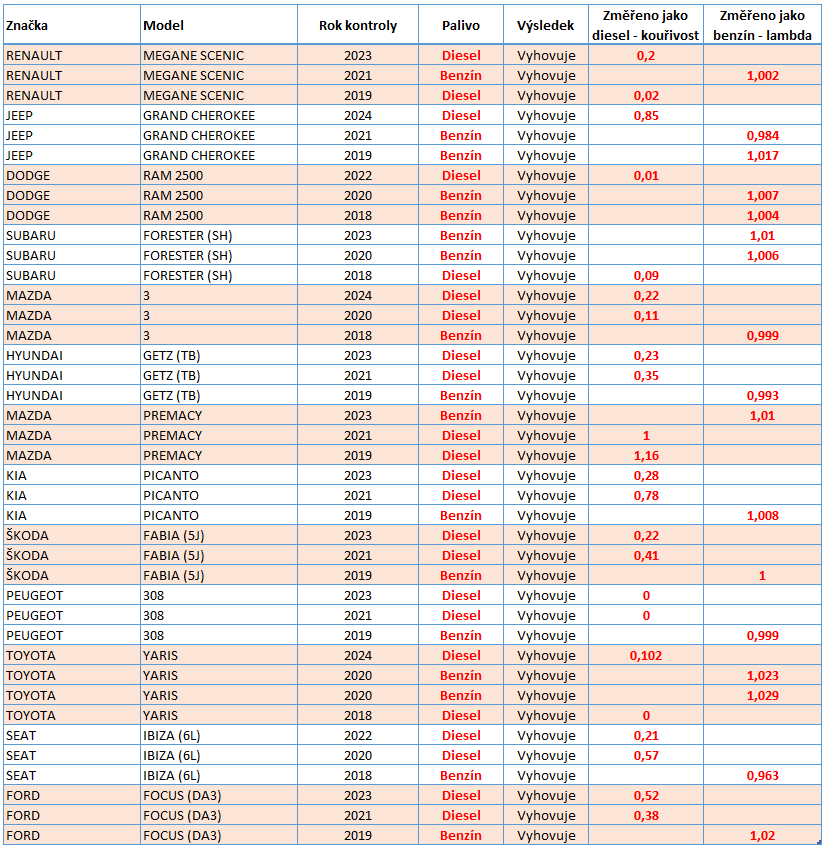The image size is (828, 850).
Task: Click YARIS in the 2018 row
Action: pos(161,716)
